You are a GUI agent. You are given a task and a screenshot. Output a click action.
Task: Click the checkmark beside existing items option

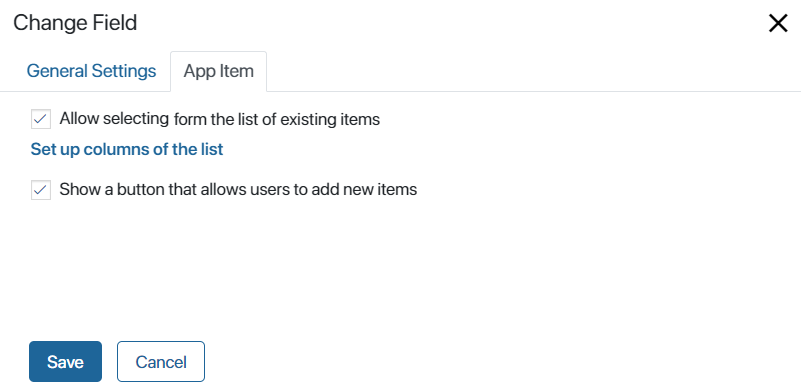tap(41, 119)
